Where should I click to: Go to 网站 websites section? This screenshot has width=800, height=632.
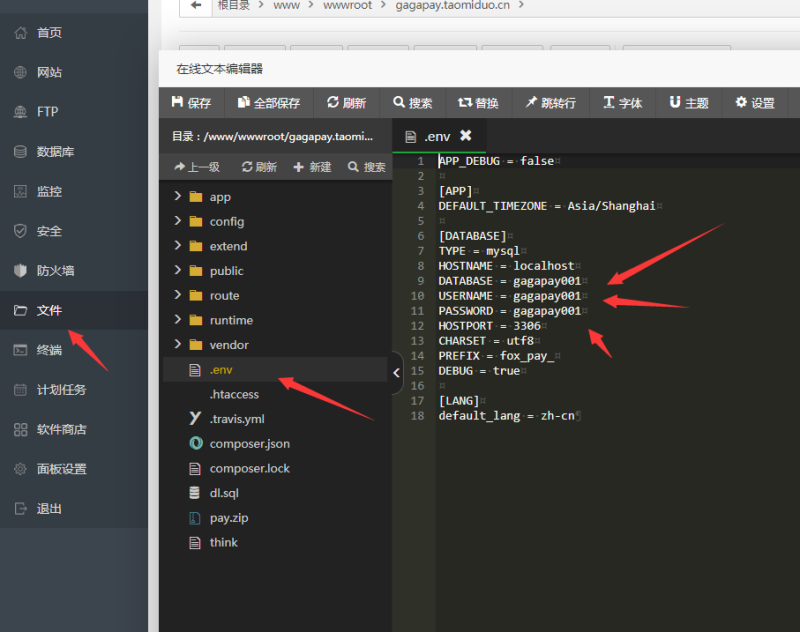[49, 72]
